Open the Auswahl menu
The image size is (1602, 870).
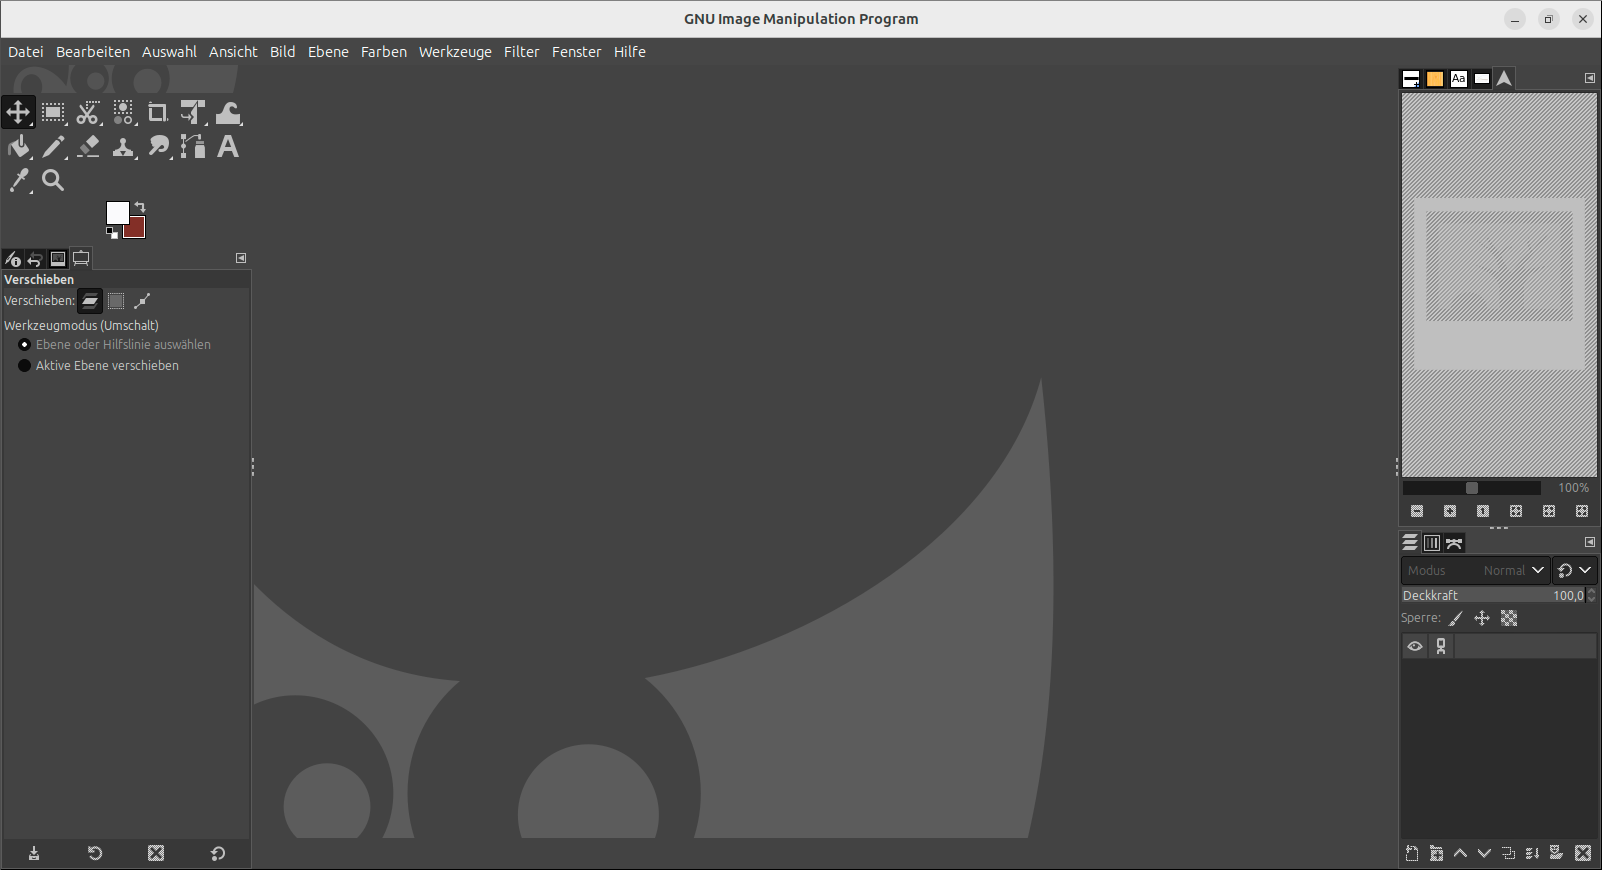(169, 52)
